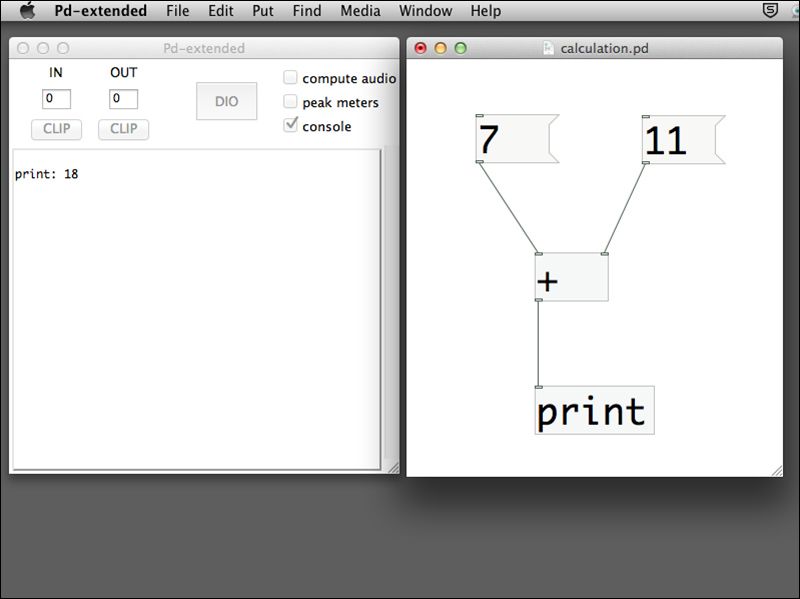Click the message box containing 7
This screenshot has width=800, height=599.
[x=517, y=139]
